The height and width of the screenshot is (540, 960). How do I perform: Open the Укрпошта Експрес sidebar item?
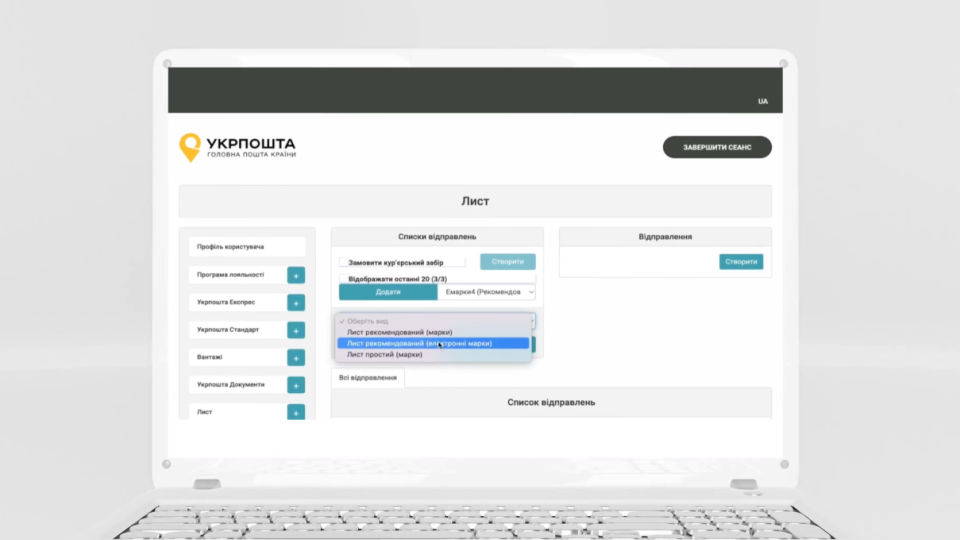(238, 302)
